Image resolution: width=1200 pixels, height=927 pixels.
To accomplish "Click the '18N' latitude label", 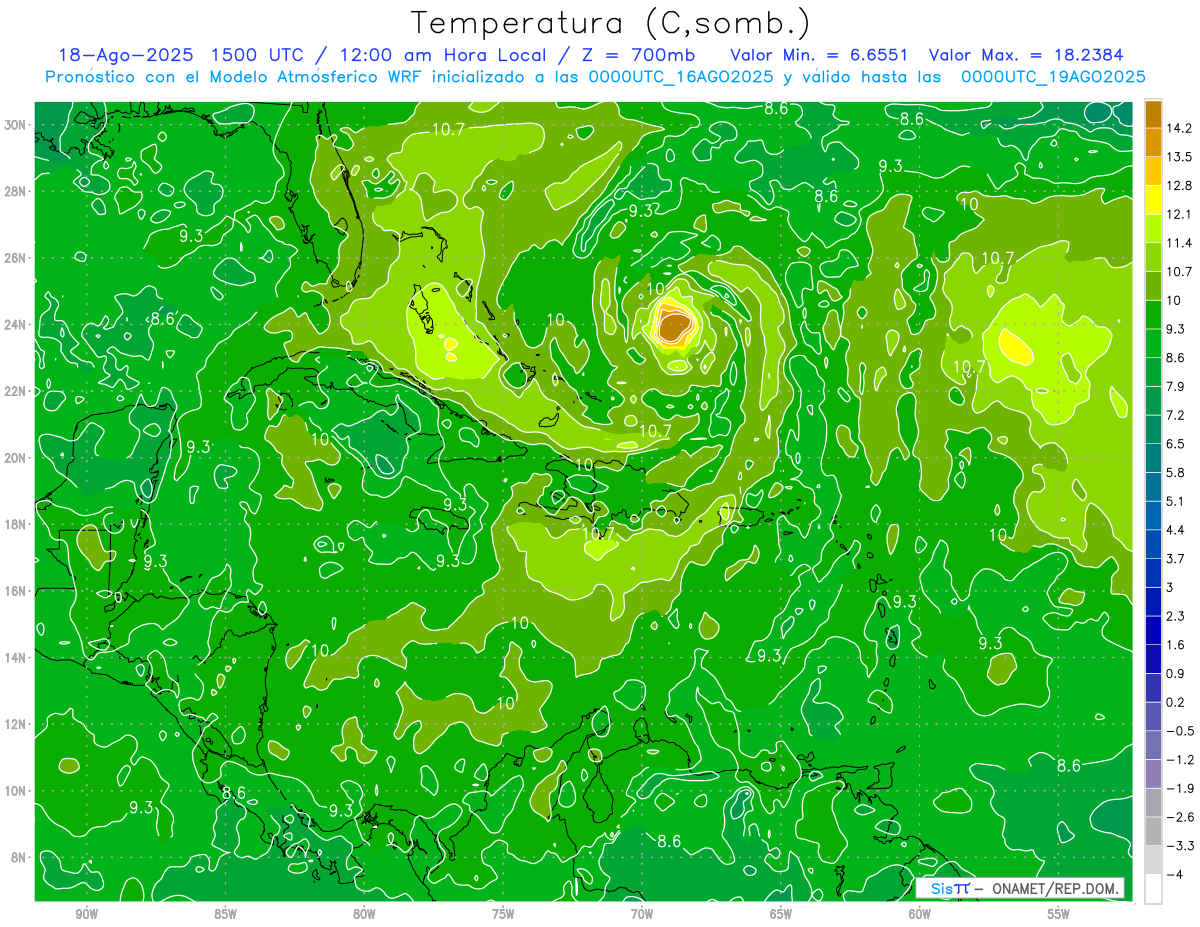I will pos(15,525).
